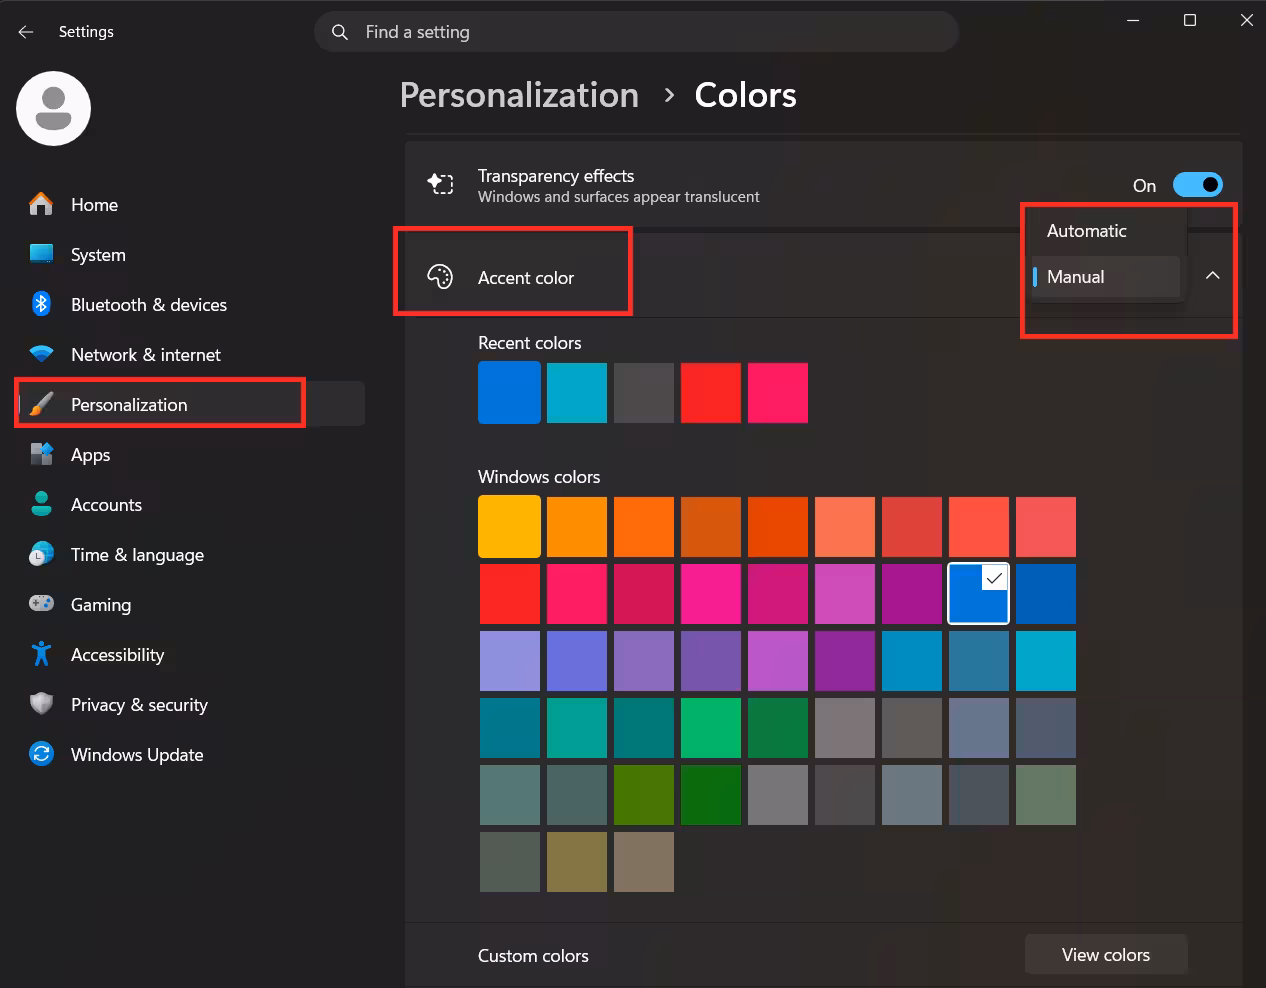Select the bright green Windows color
Image resolution: width=1266 pixels, height=988 pixels.
711,727
